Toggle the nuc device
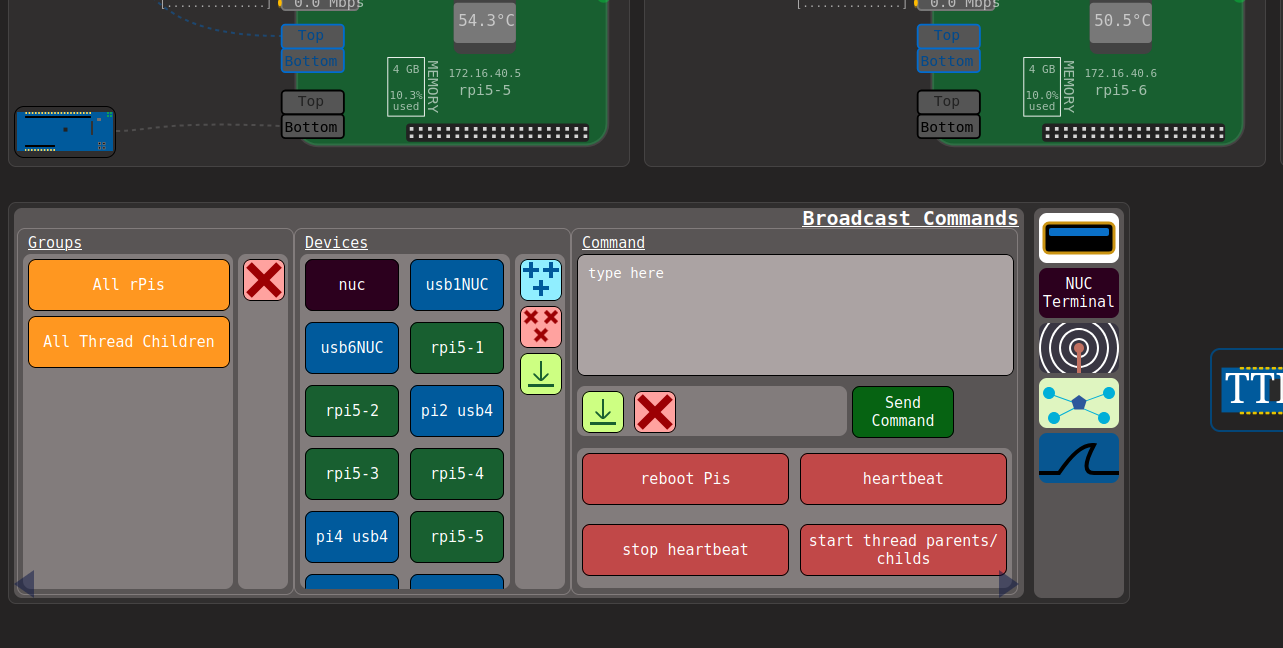 (352, 285)
